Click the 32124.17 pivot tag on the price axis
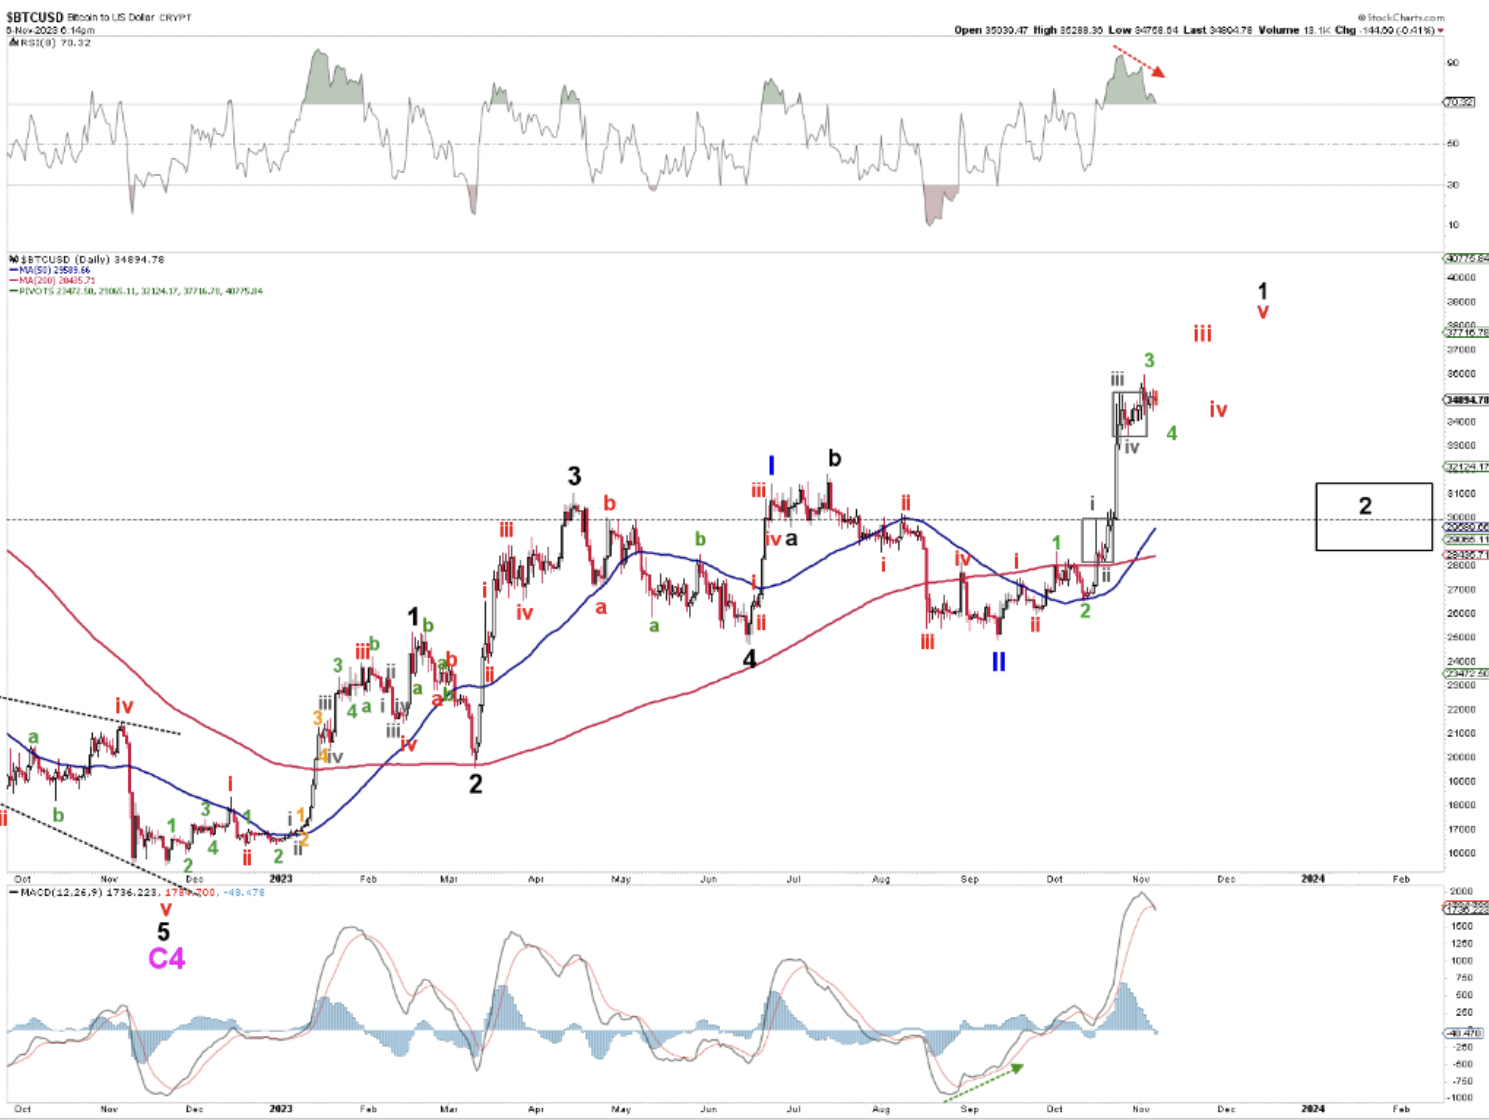The width and height of the screenshot is (1489, 1120). click(1467, 467)
